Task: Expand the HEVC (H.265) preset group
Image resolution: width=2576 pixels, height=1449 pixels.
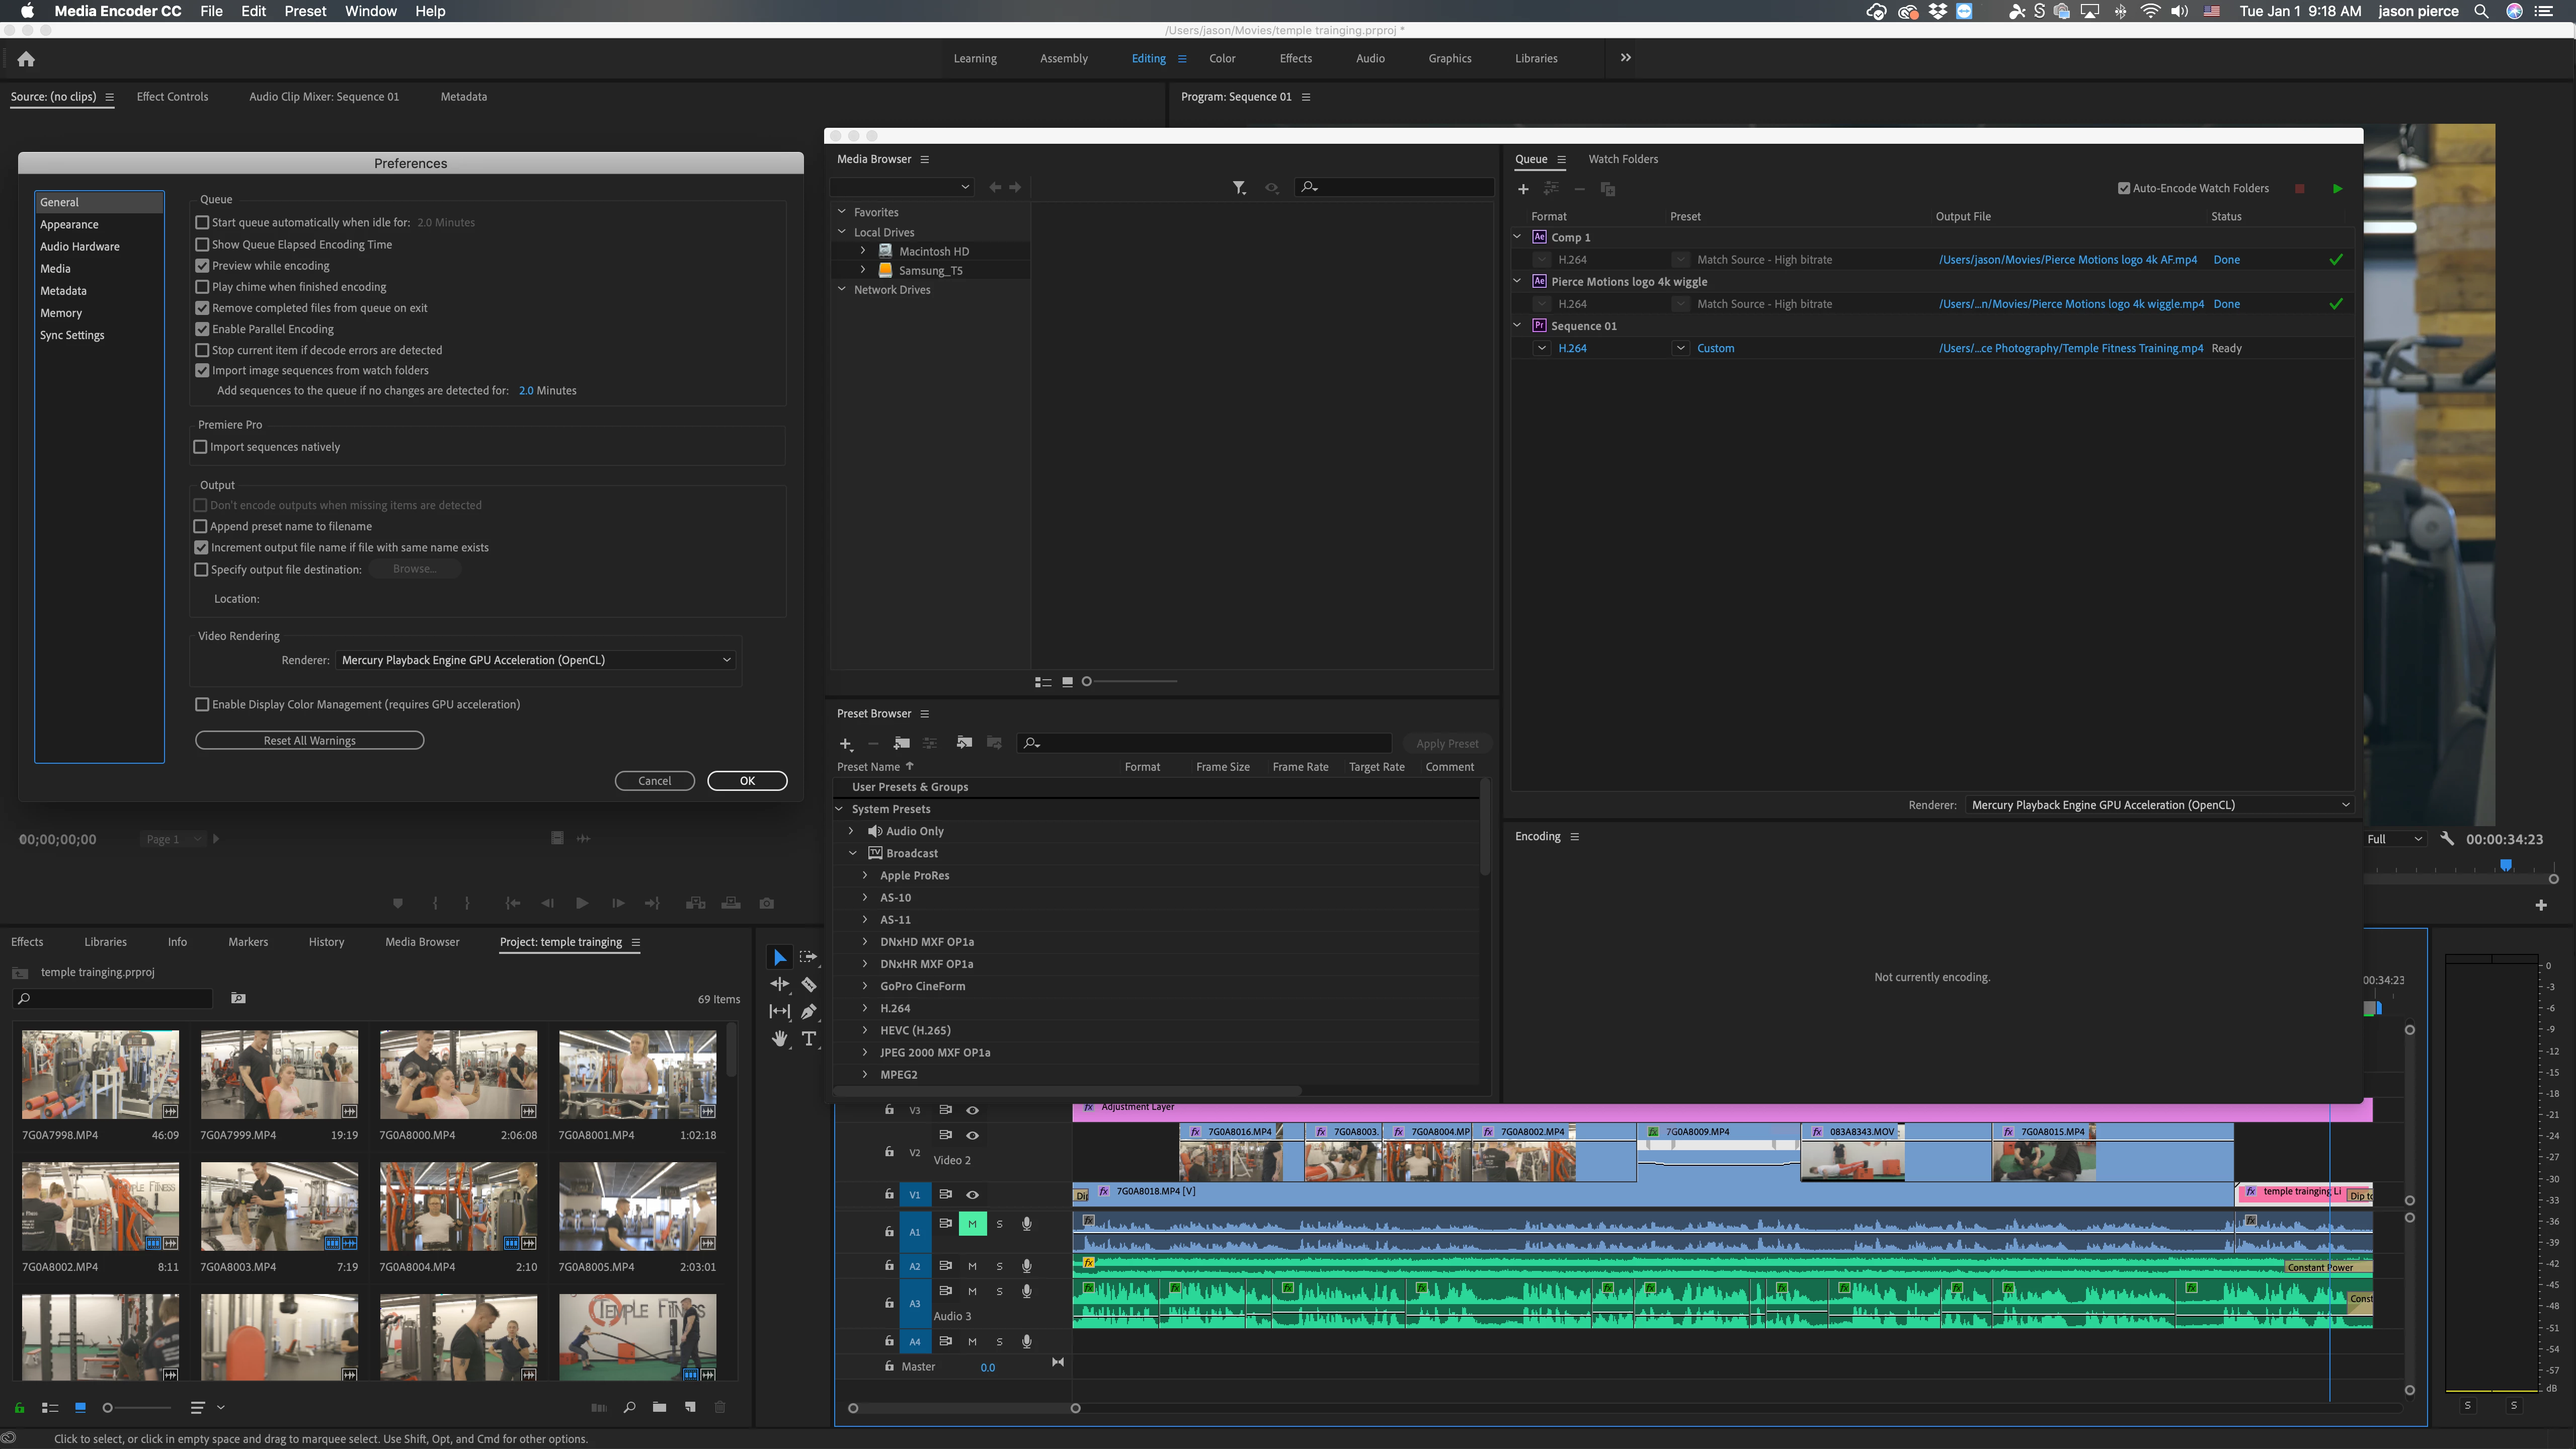Action: 865,1030
